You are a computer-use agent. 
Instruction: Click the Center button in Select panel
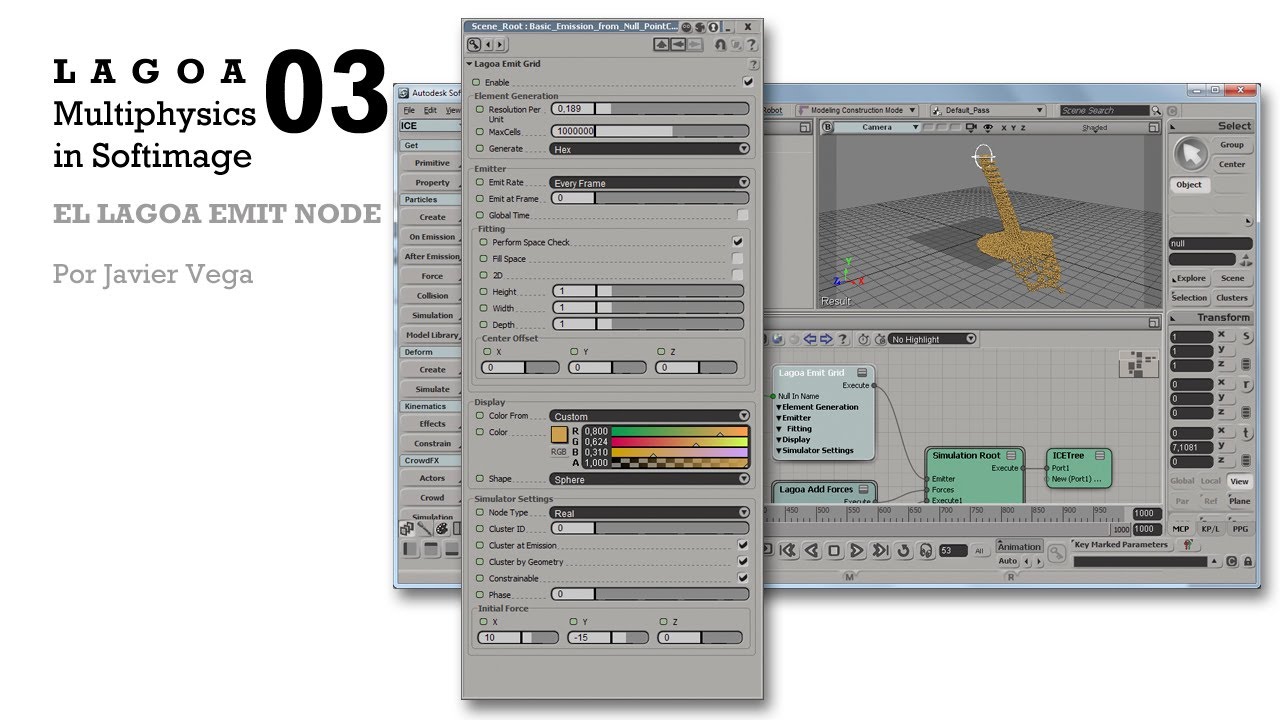(1232, 164)
